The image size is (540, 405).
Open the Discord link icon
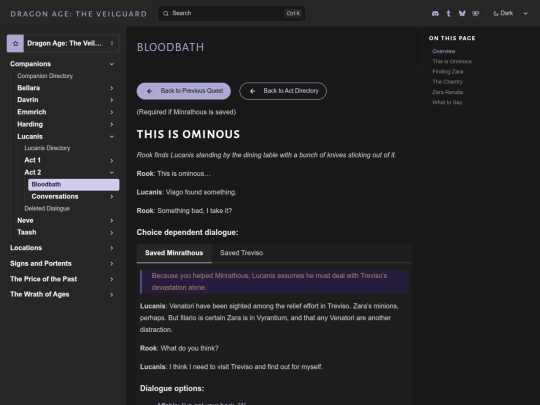(435, 13)
